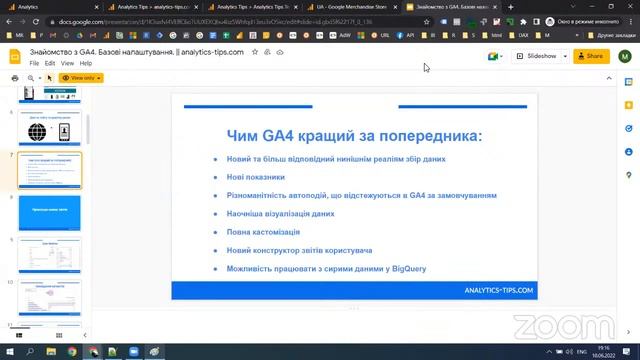Open Zoom app in taskbar
Screen dimensions: 640x360
click(x=134, y=351)
